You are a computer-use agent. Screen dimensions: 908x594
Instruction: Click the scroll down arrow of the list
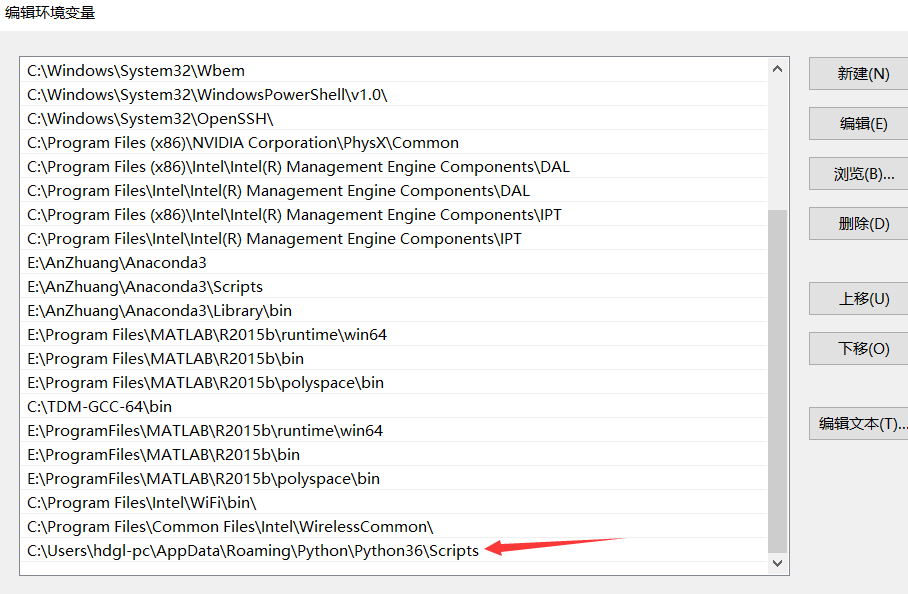pos(777,563)
